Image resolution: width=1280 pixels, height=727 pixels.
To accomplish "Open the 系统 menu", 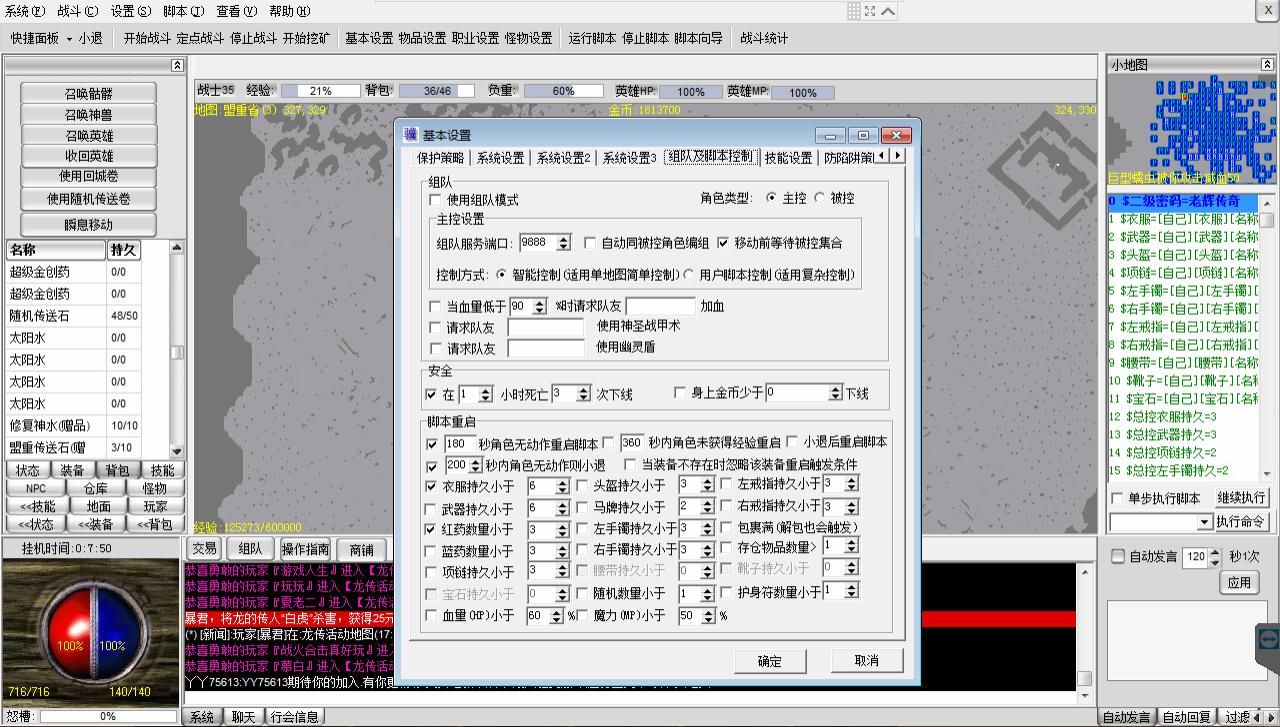I will point(25,11).
